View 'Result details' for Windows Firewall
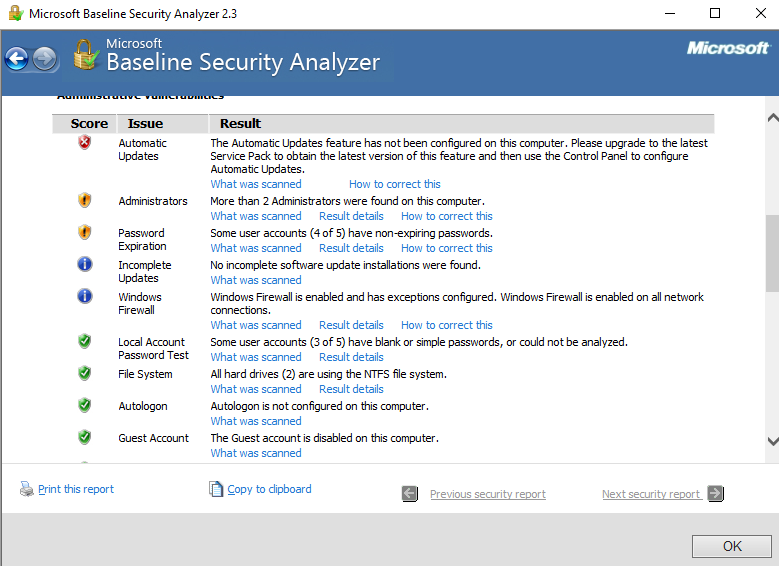The image size is (779, 566). tap(351, 325)
